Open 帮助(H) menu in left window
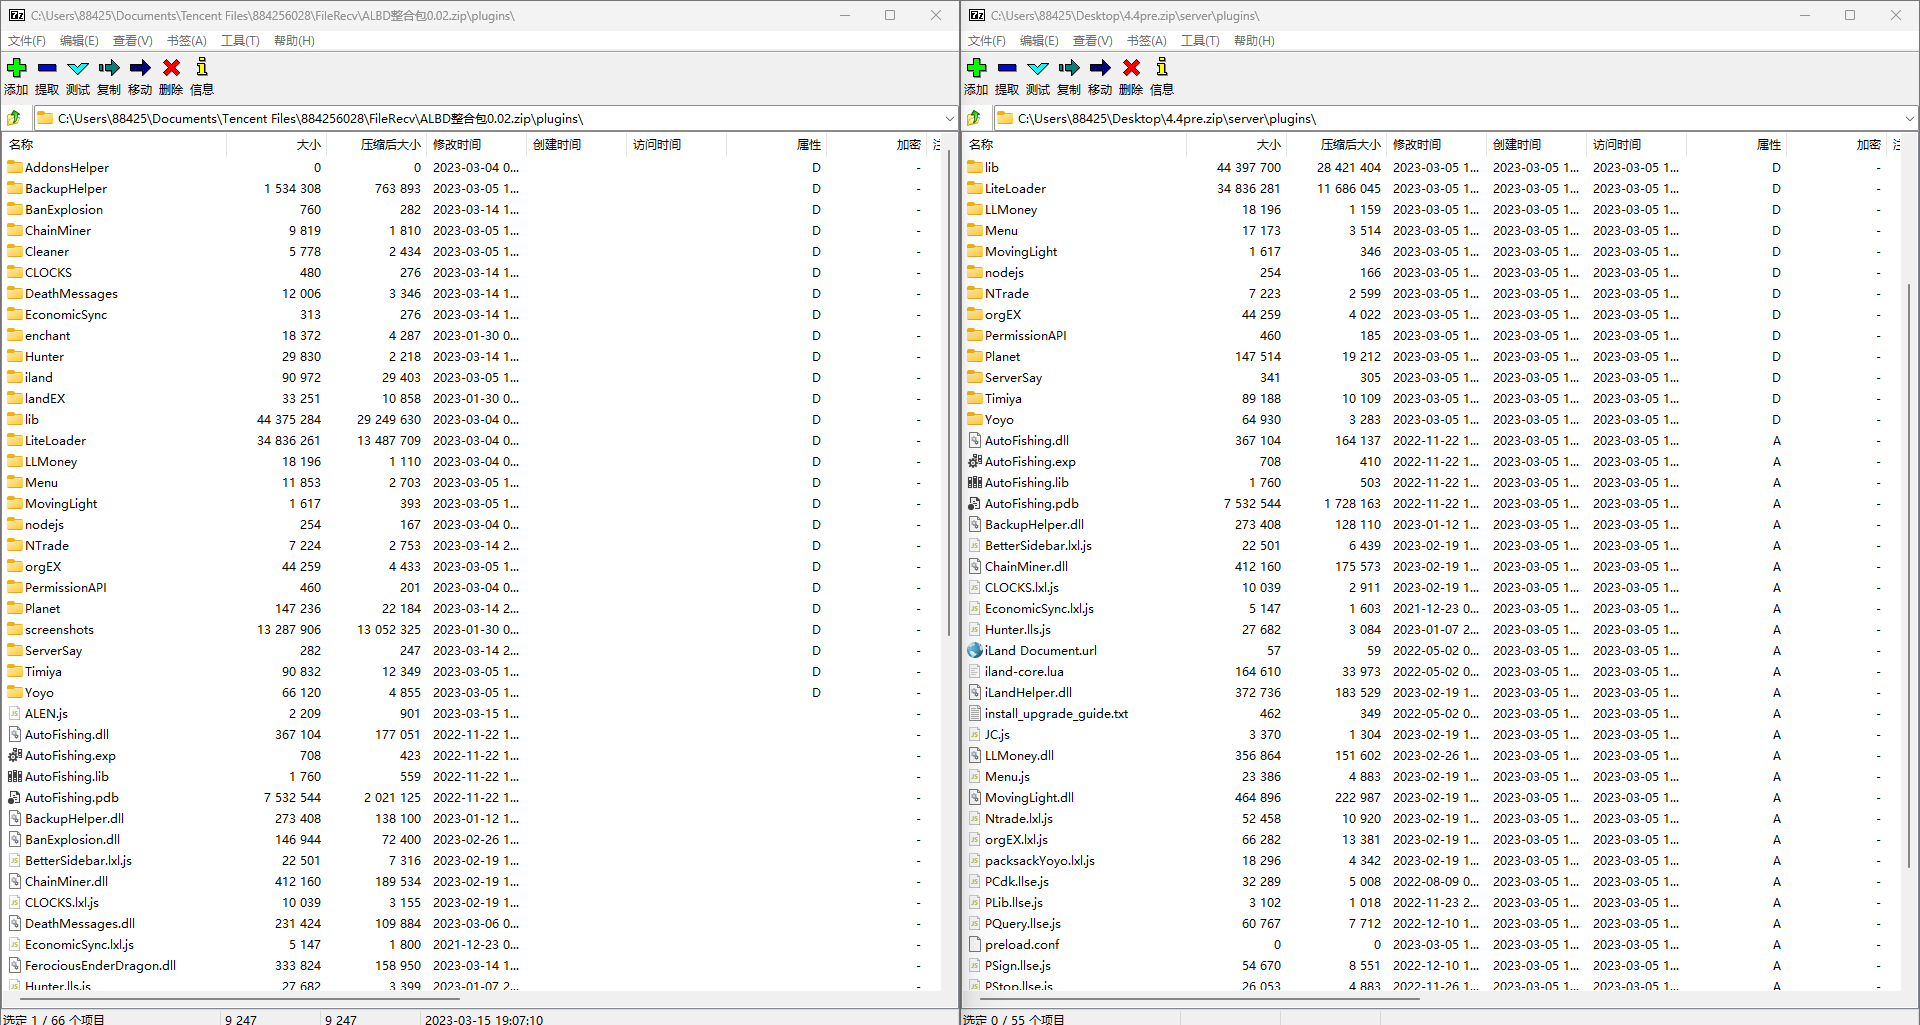 (x=294, y=41)
